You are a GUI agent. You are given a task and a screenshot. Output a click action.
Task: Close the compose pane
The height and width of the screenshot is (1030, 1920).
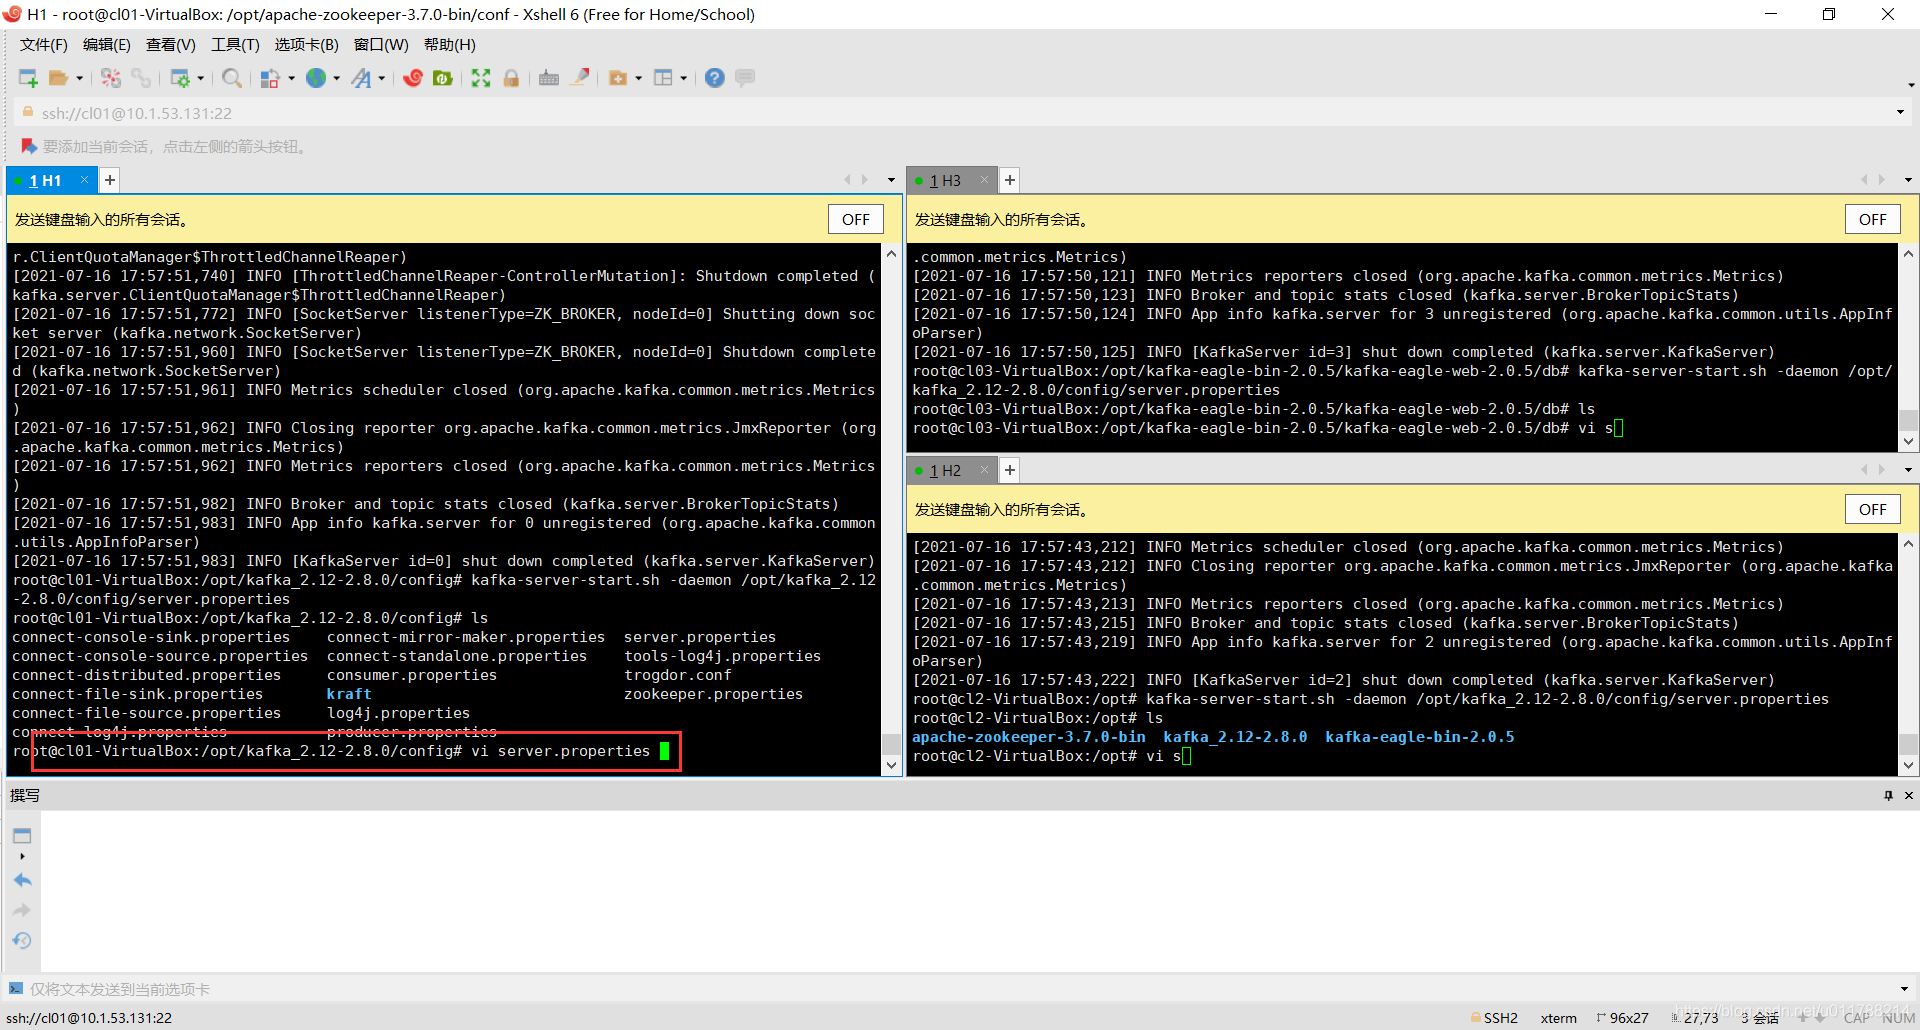pyautogui.click(x=1908, y=795)
